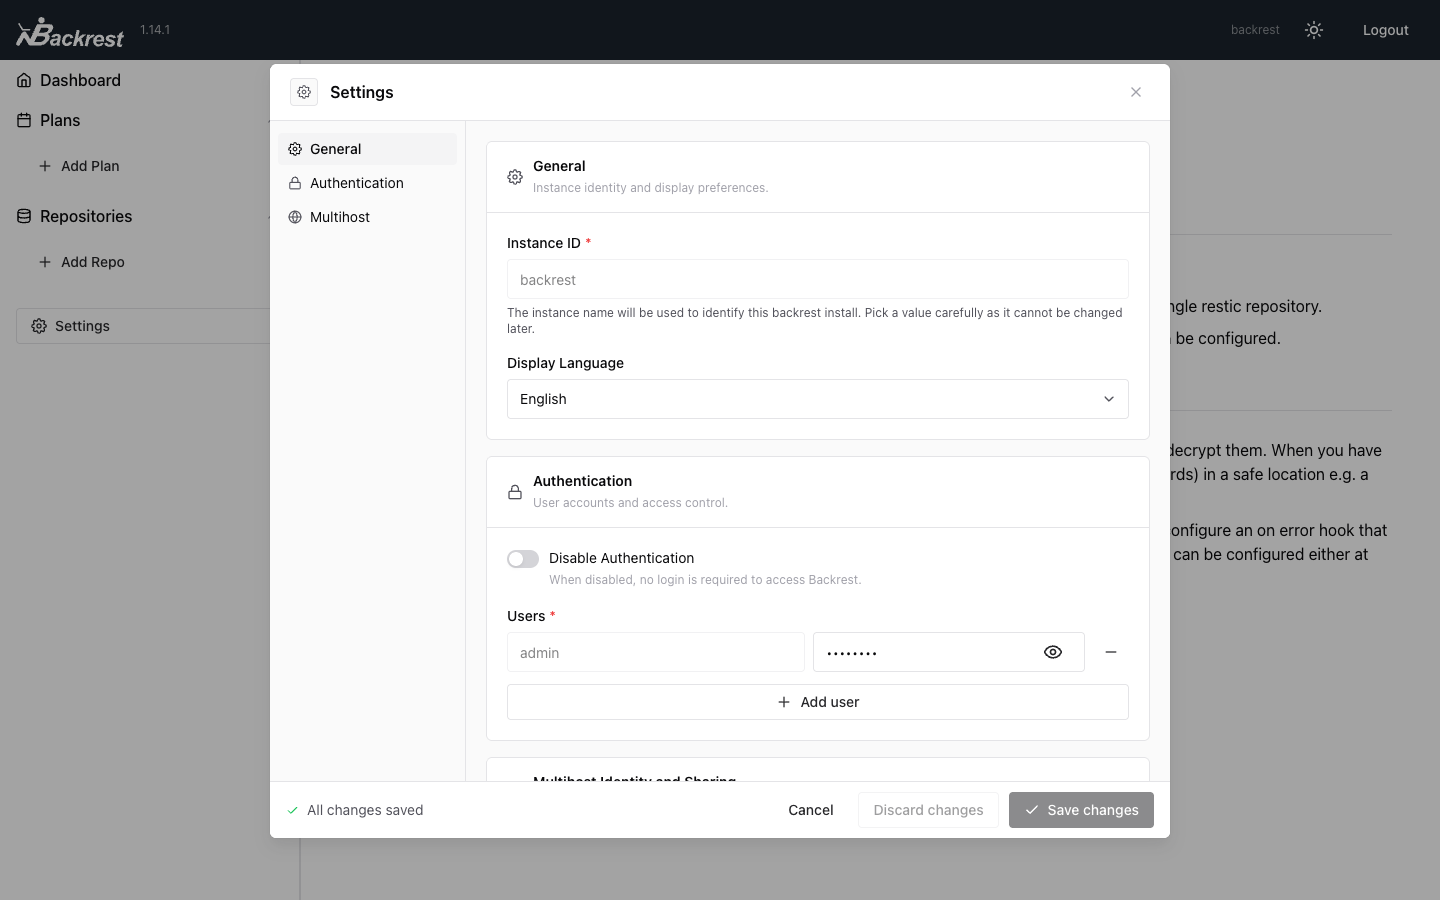This screenshot has width=1440, height=900.
Task: Show the admin password with eye icon
Action: pos(1053,652)
